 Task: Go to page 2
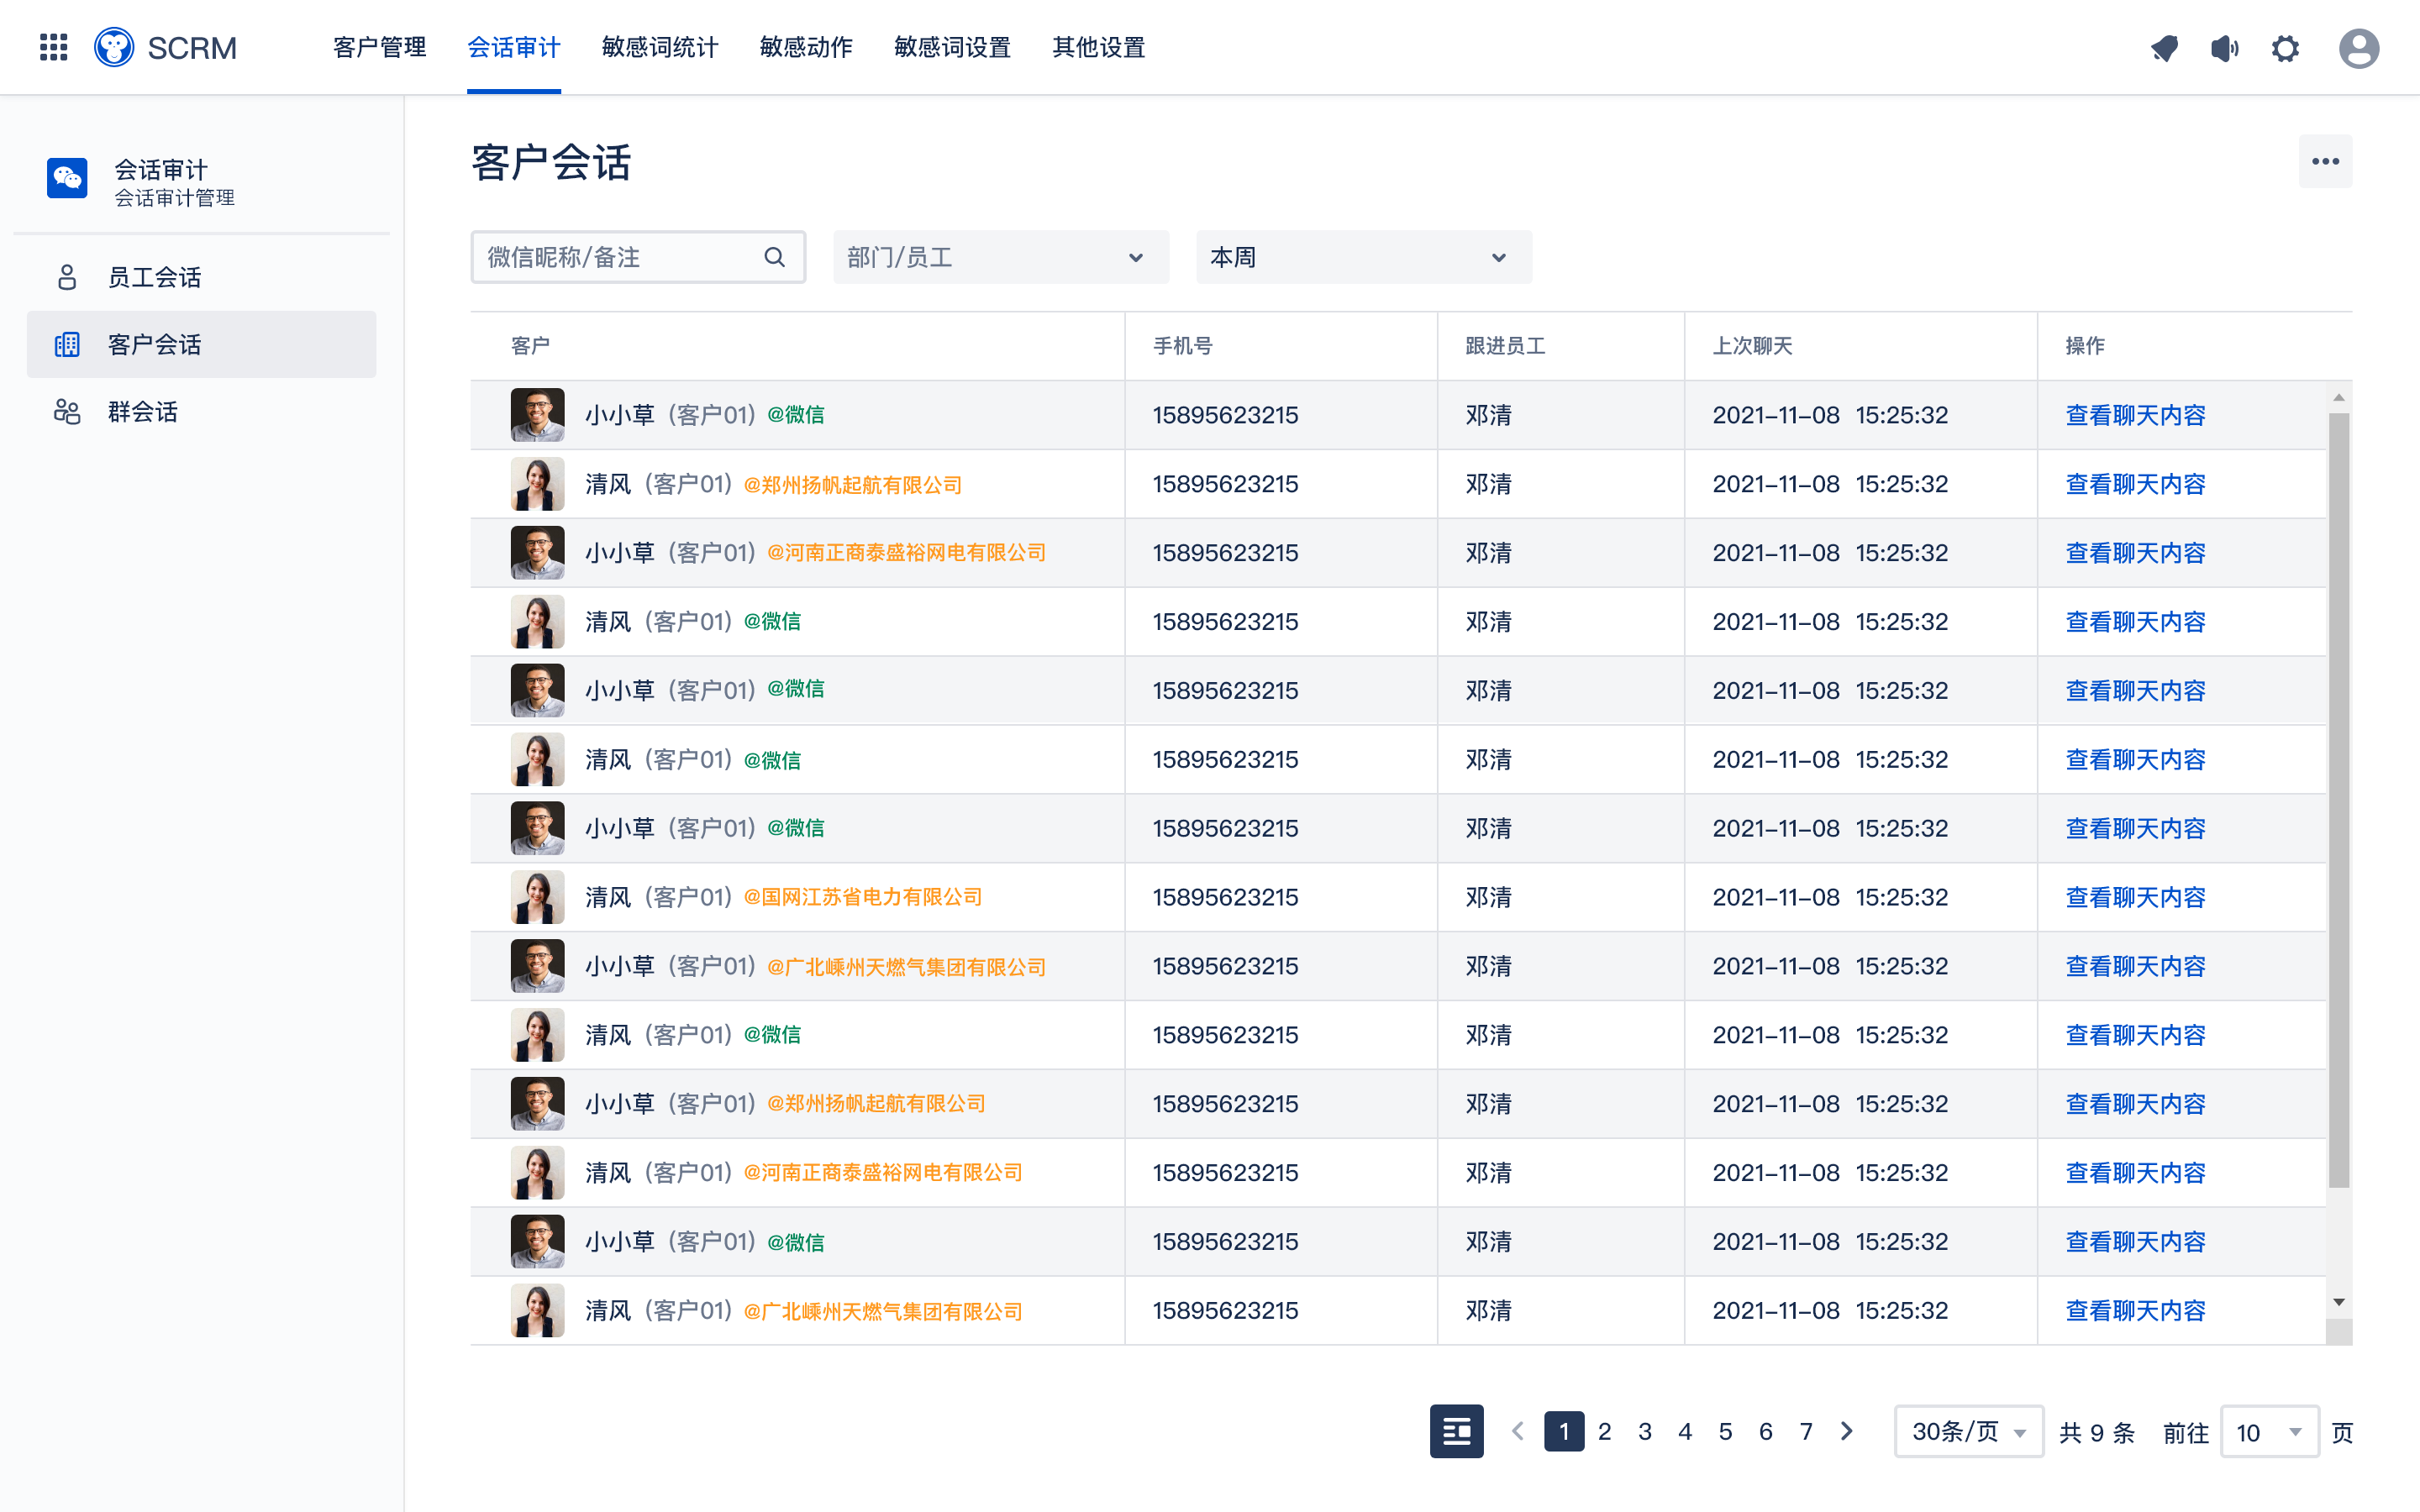[x=1604, y=1431]
